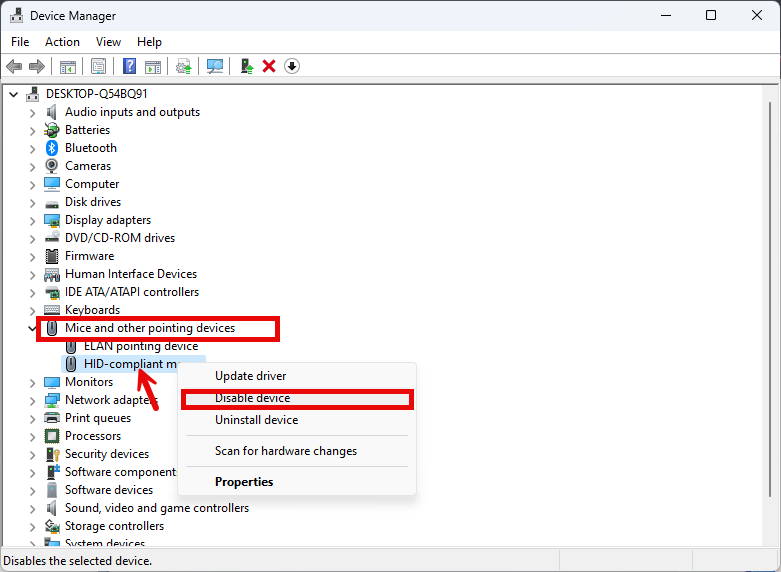The height and width of the screenshot is (572, 781).
Task: Collapse Mice and other pointing devices
Action: (32, 328)
